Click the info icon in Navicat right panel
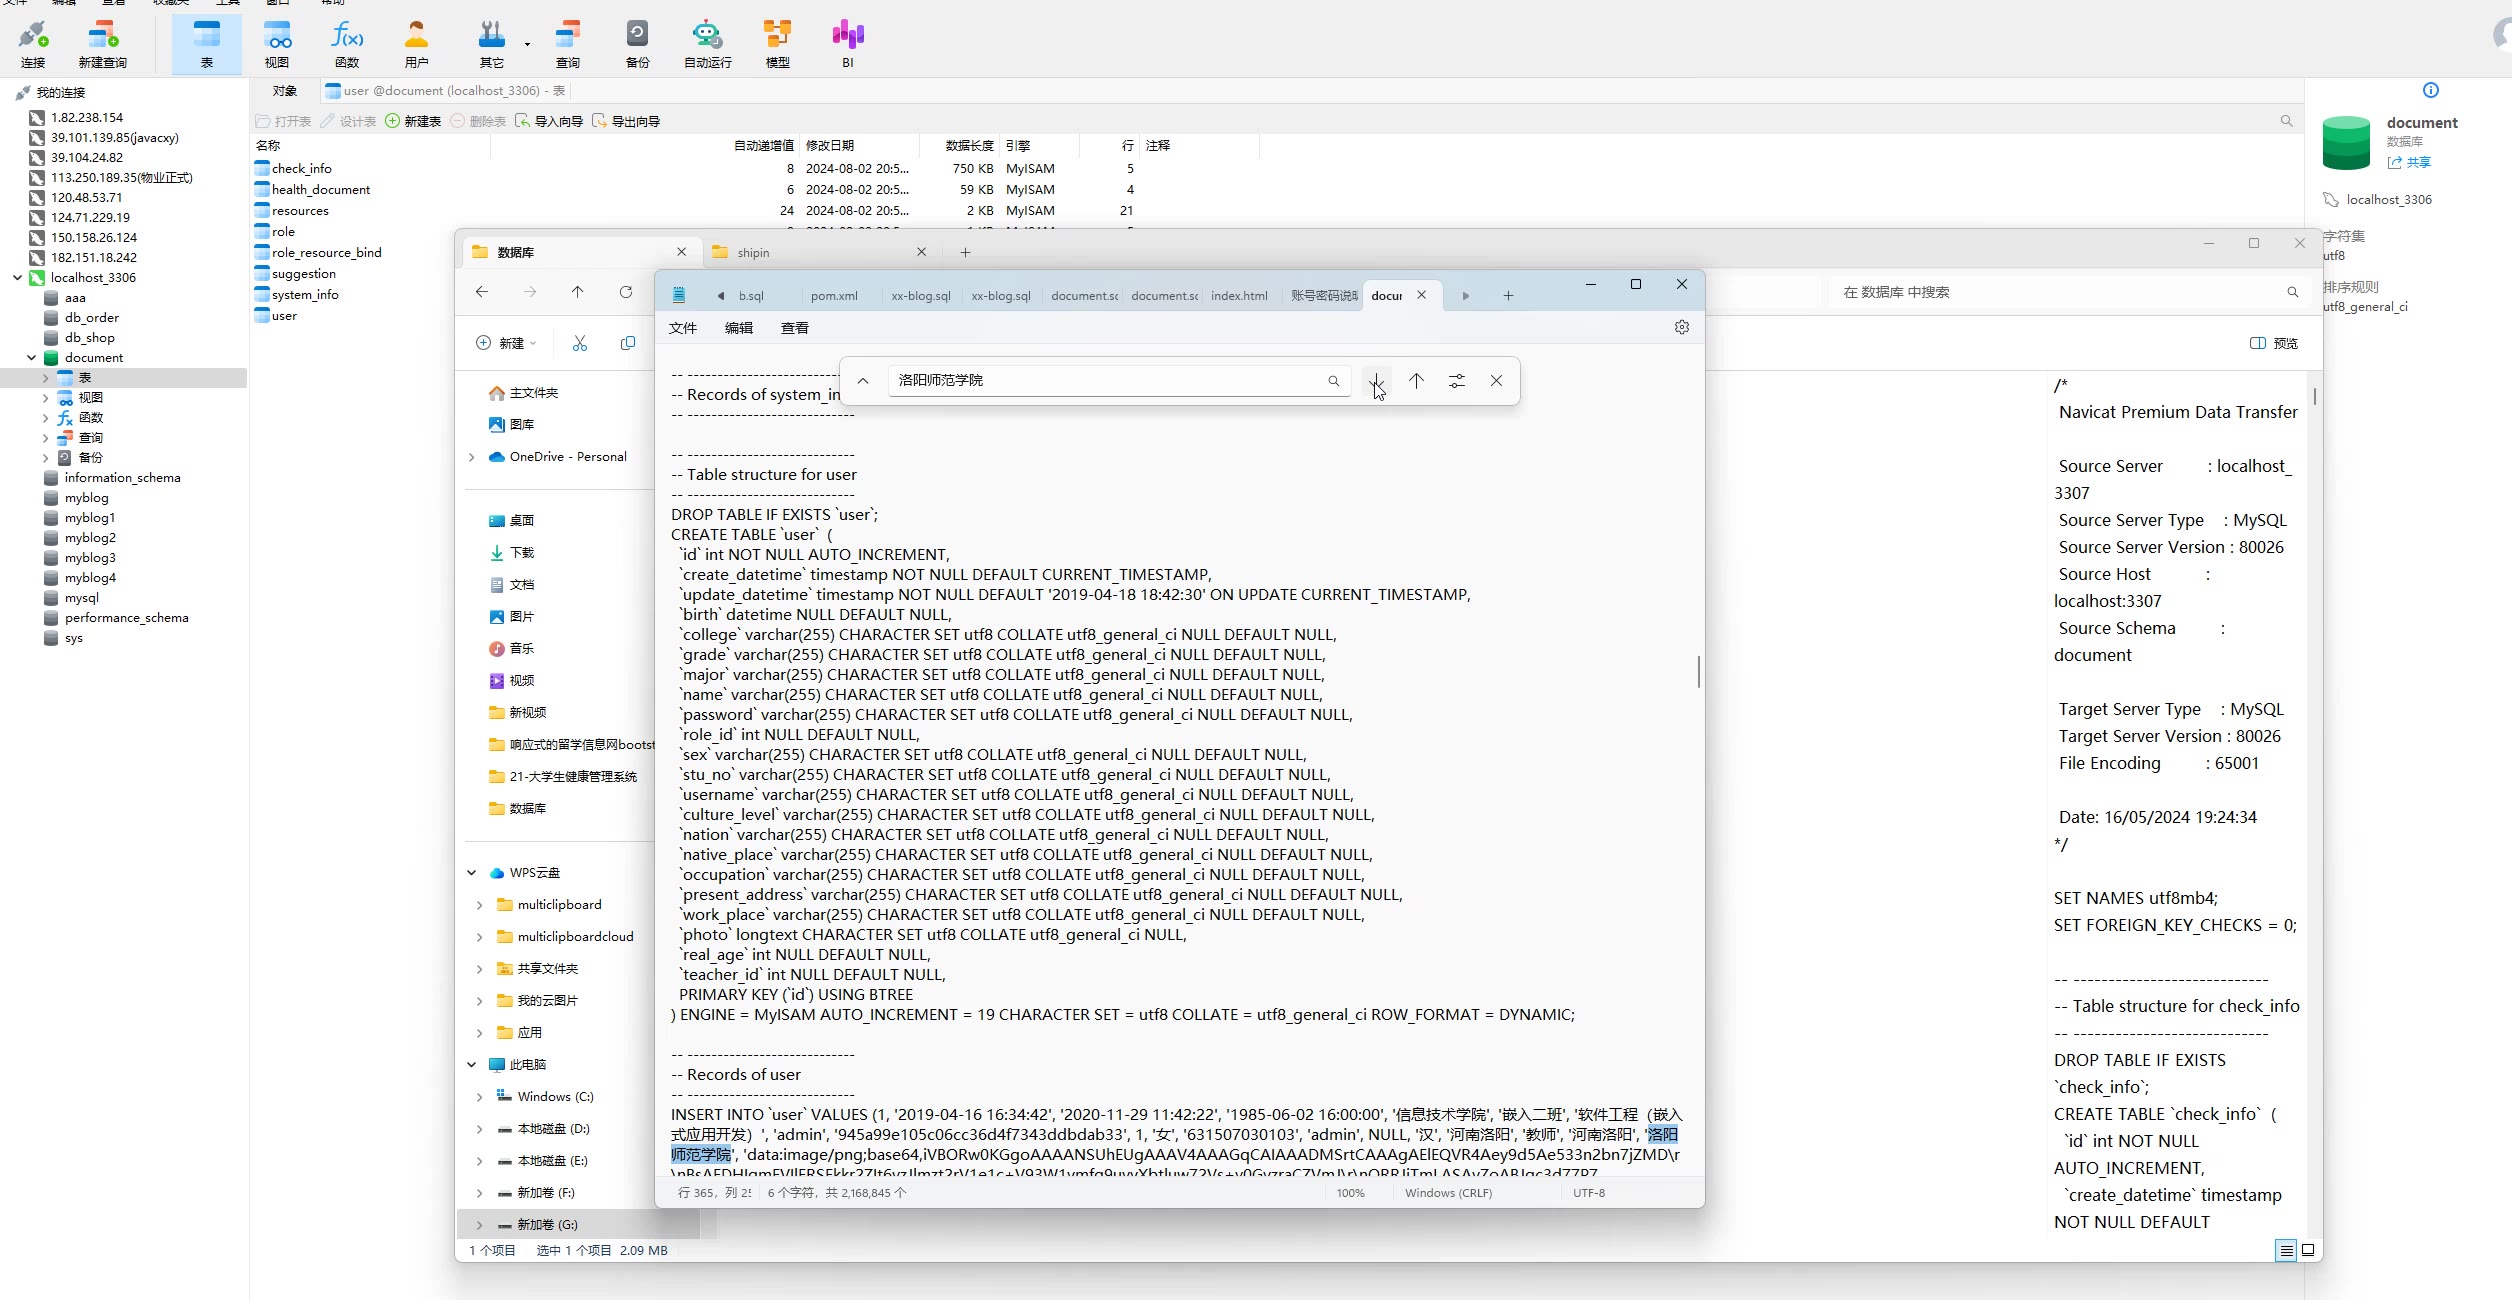The height and width of the screenshot is (1300, 2512). (2431, 90)
